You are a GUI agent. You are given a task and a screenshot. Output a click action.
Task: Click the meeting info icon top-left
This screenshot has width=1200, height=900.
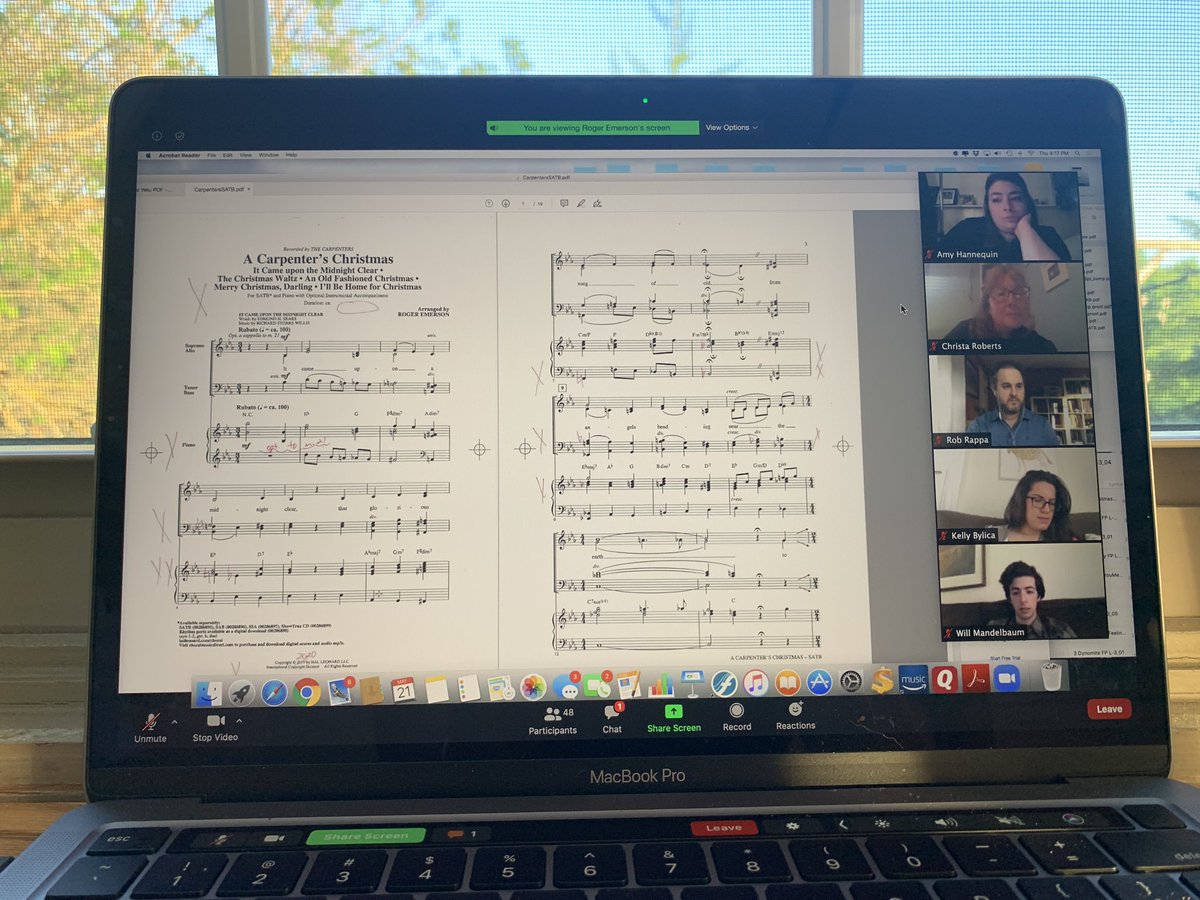(157, 136)
